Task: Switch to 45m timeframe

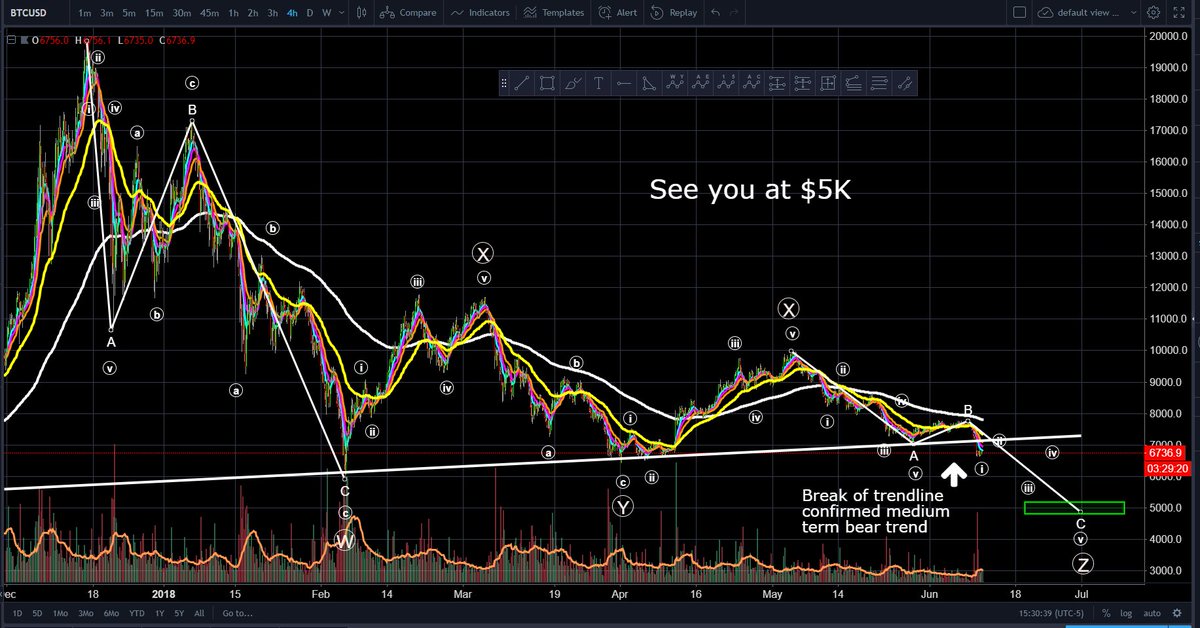Action: point(209,12)
